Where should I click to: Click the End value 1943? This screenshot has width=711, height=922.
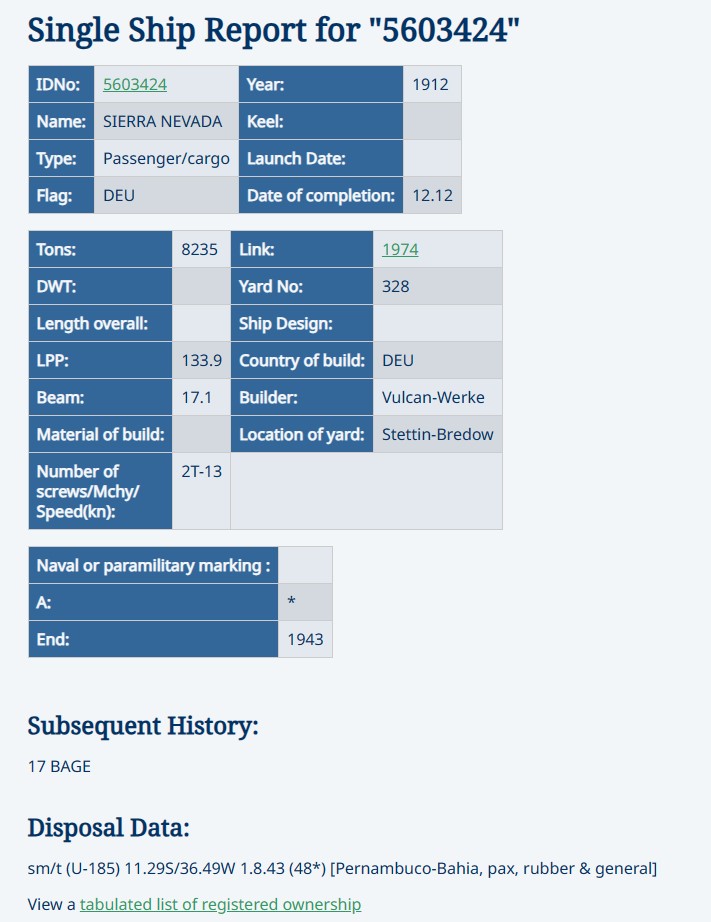point(305,639)
